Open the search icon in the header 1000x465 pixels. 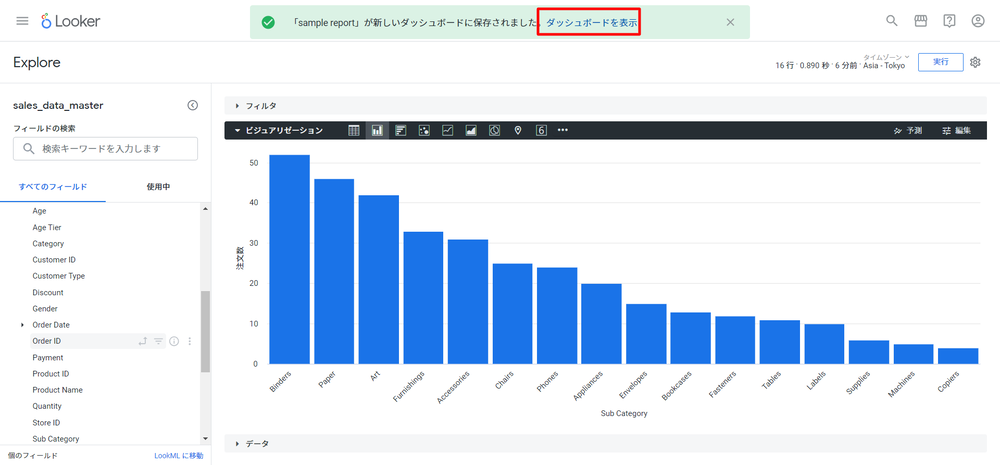pos(892,21)
